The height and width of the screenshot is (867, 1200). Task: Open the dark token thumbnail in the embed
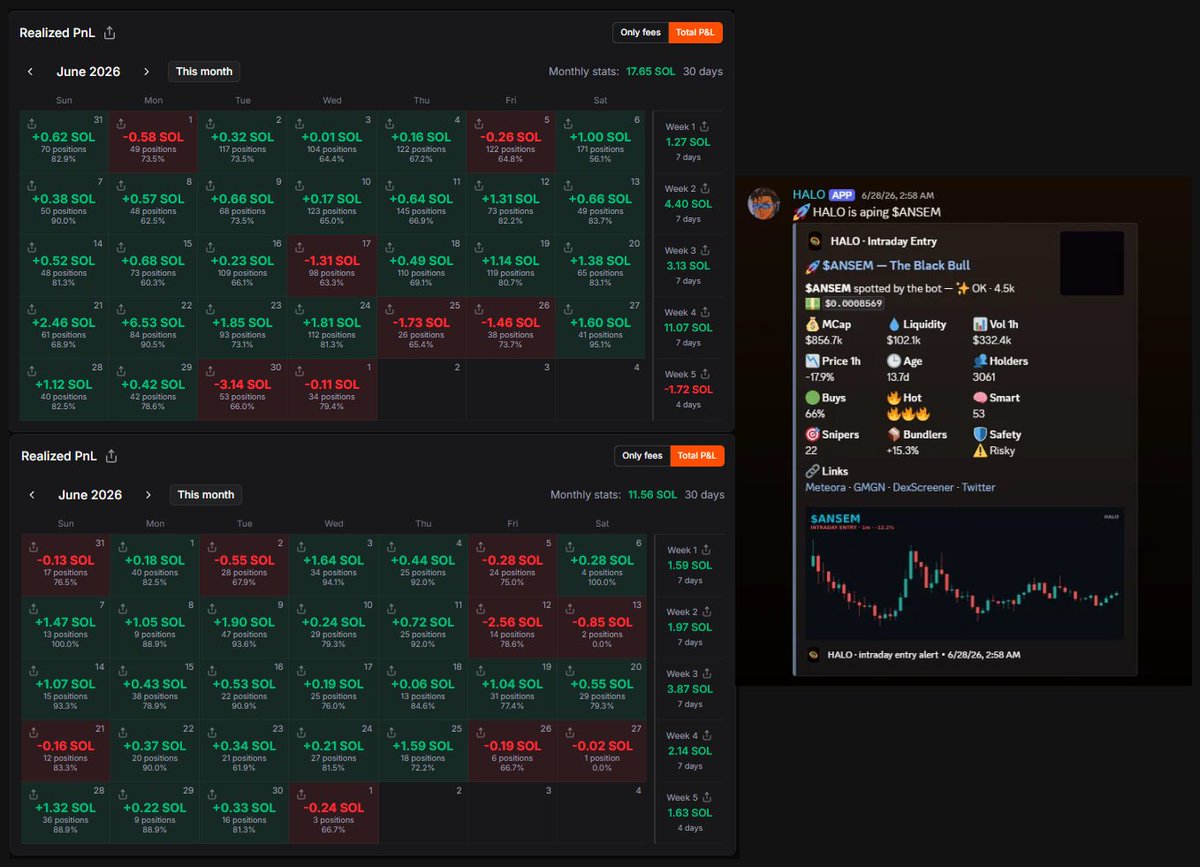pyautogui.click(x=1092, y=263)
